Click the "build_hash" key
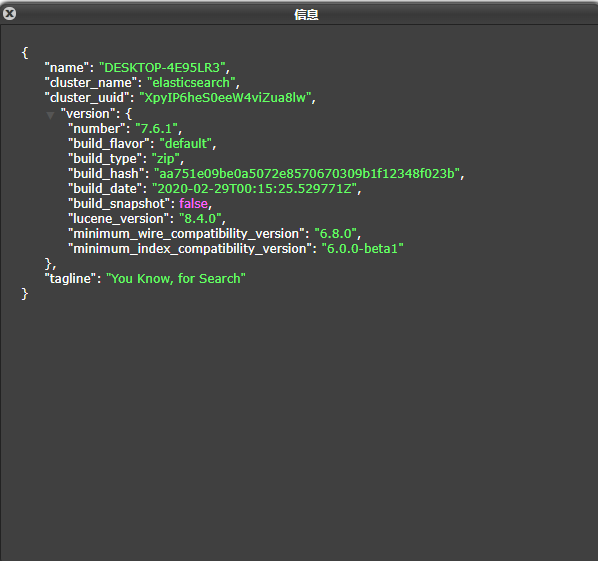This screenshot has height=561, width=598. coord(106,174)
